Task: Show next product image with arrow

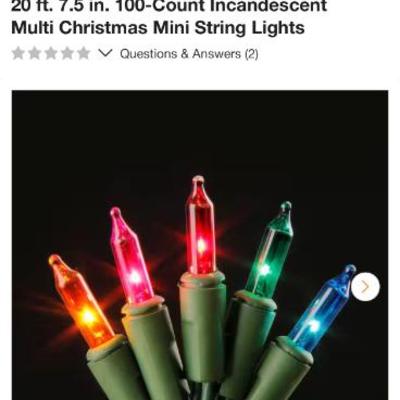Action: pos(365,287)
